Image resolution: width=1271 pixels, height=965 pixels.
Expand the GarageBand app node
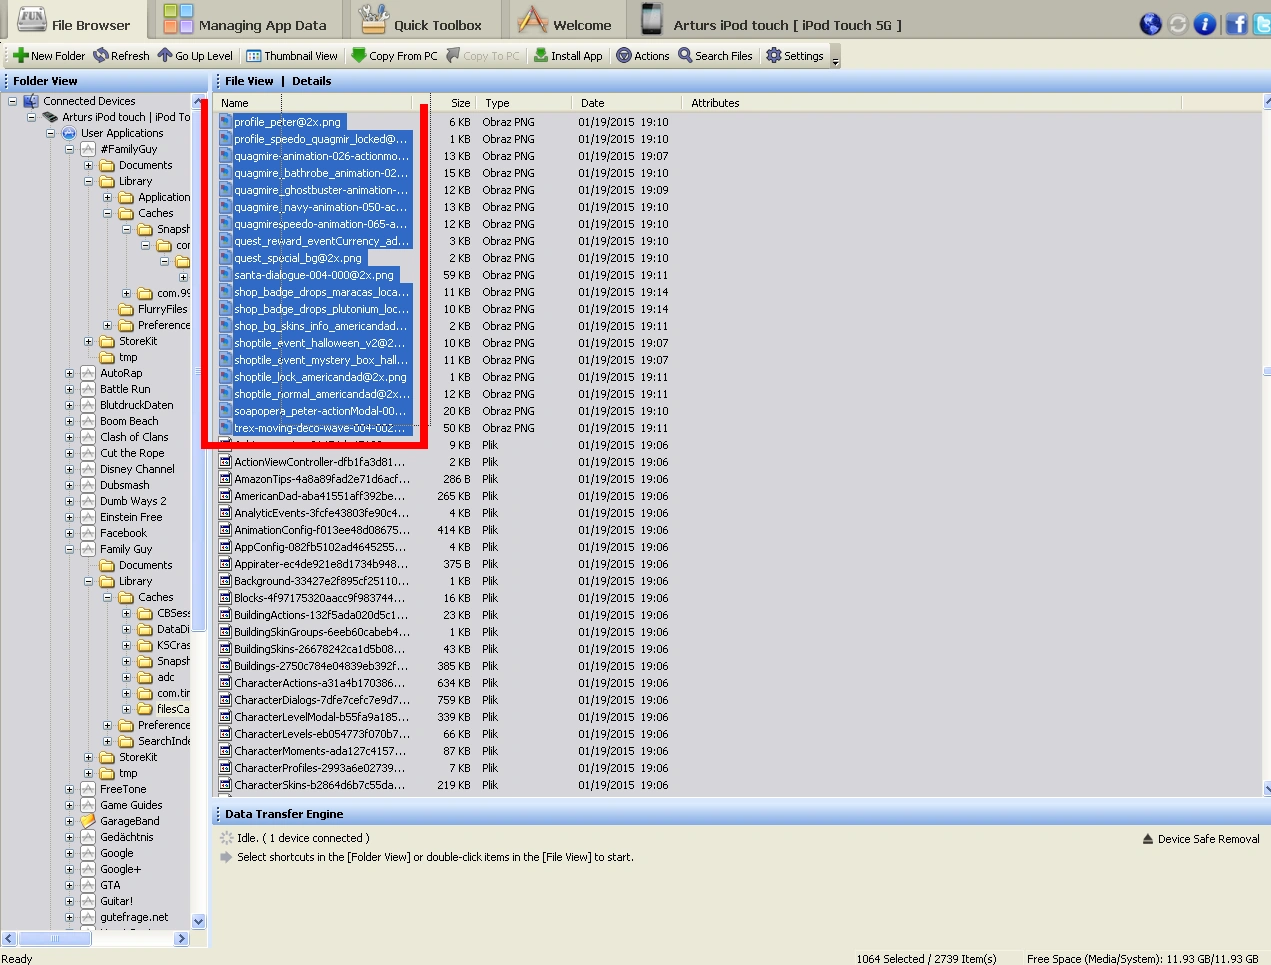[70, 821]
